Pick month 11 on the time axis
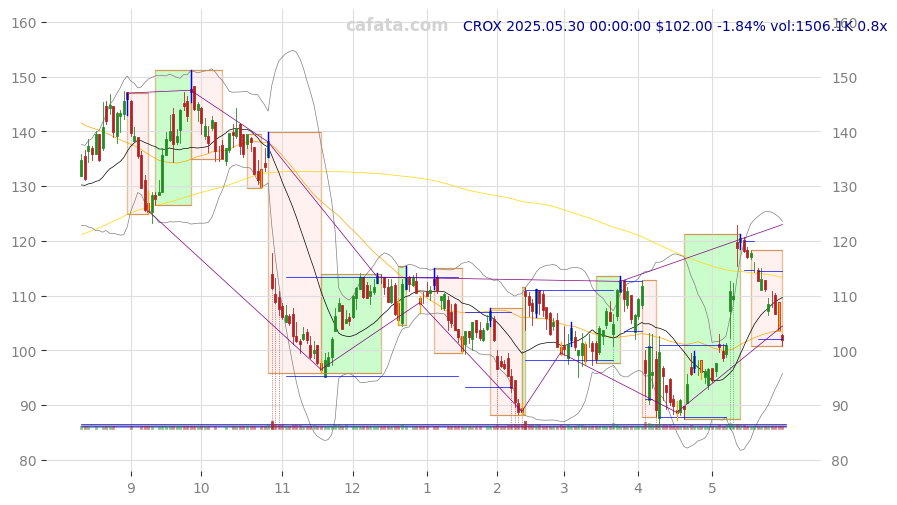 [x=282, y=488]
